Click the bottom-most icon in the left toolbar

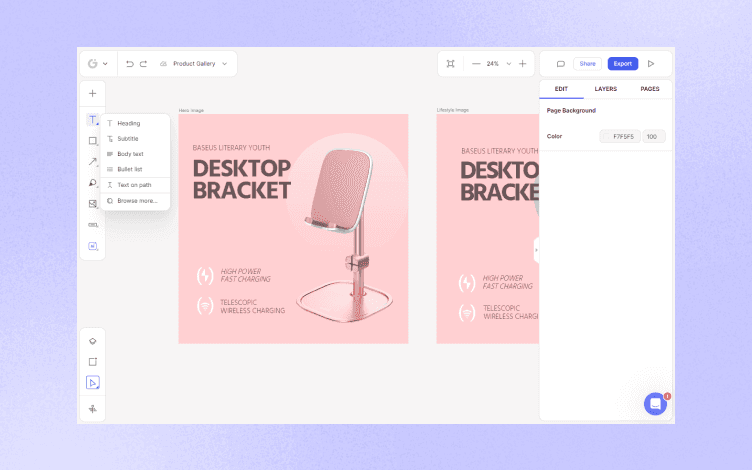click(93, 409)
